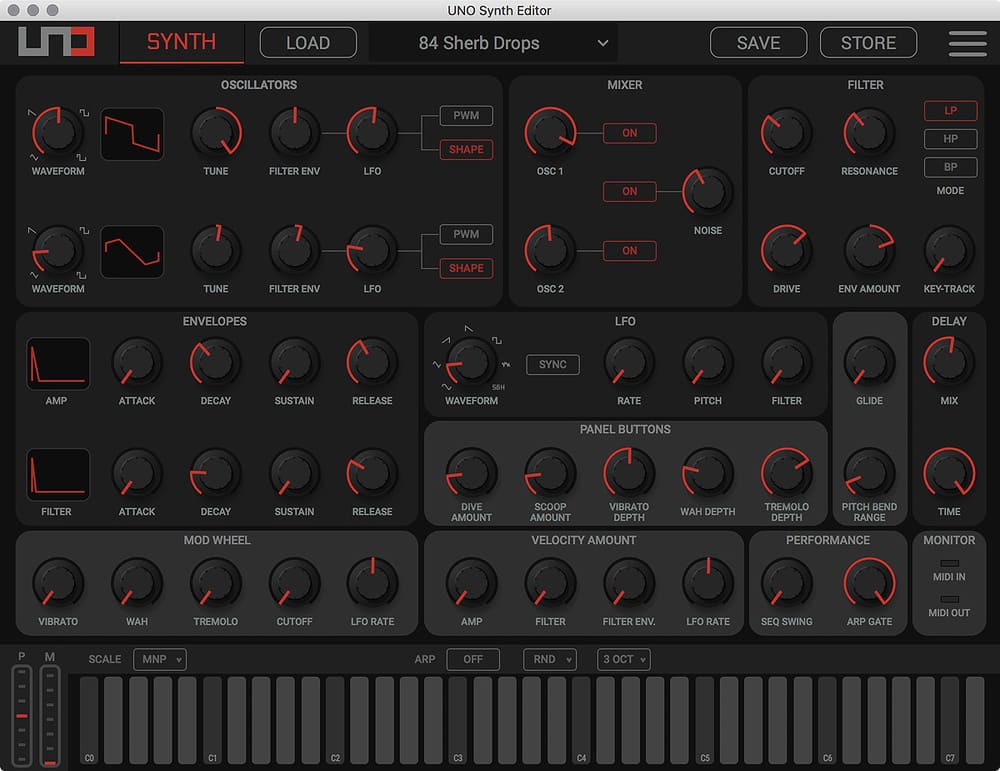Open the hamburger menu icon

[967, 43]
